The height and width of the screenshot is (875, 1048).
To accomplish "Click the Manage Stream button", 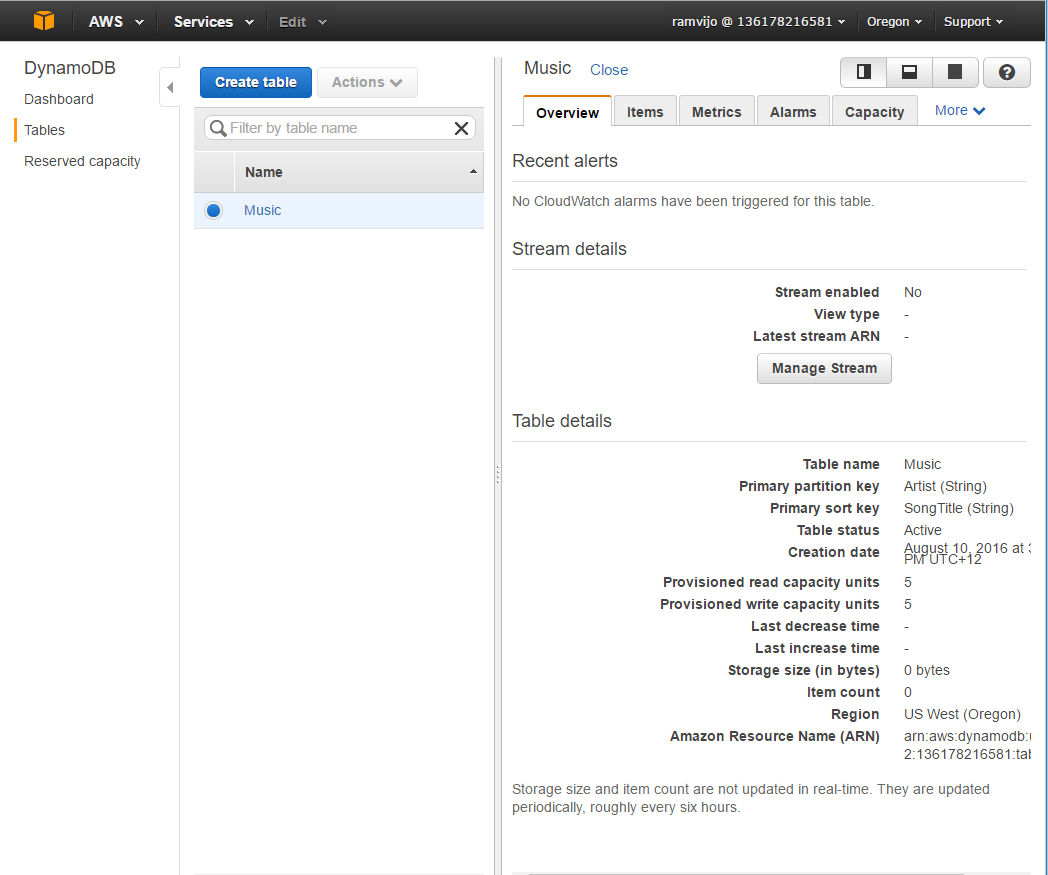I will (824, 368).
